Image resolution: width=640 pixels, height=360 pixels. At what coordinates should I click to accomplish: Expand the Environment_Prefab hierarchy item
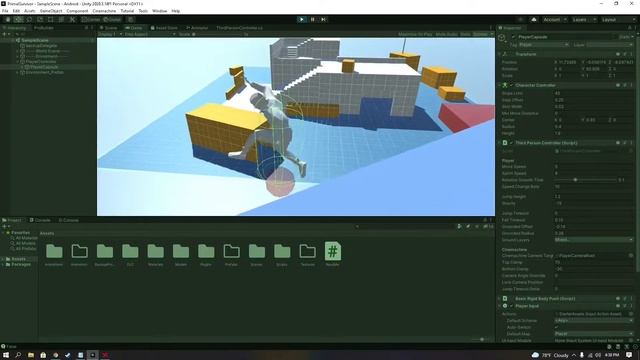tap(18, 72)
